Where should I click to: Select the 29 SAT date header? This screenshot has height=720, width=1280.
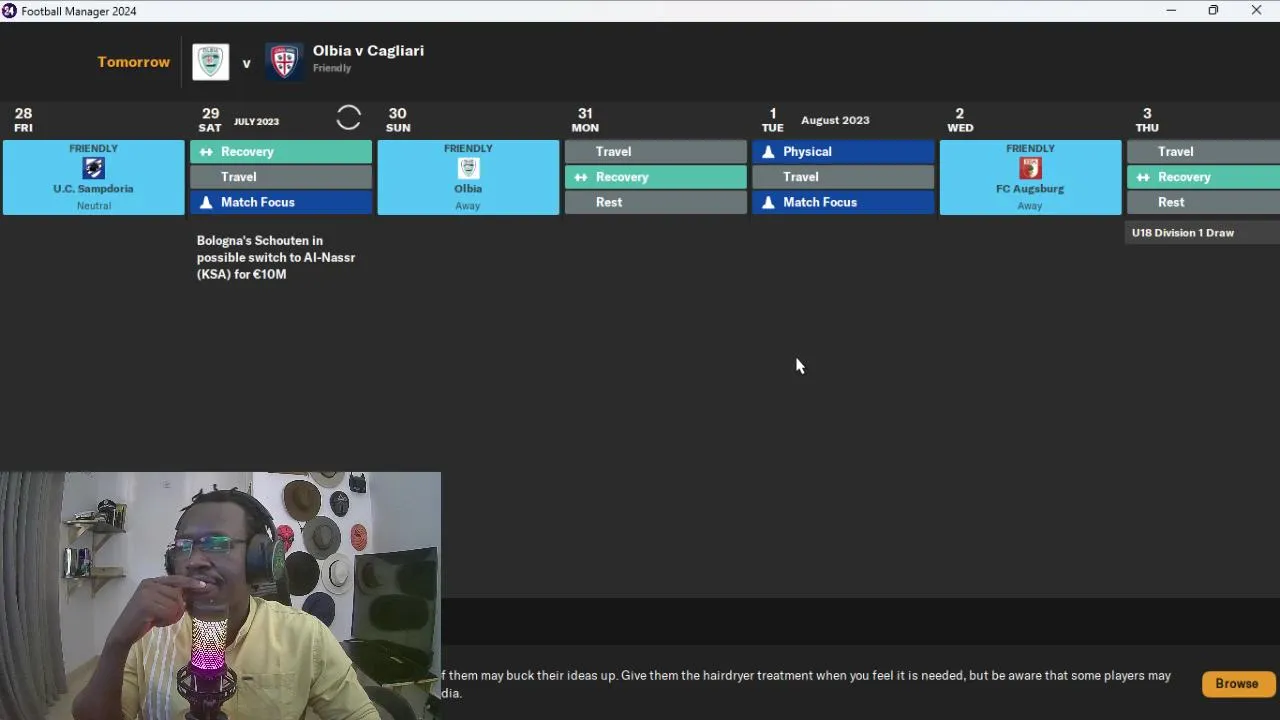click(210, 120)
